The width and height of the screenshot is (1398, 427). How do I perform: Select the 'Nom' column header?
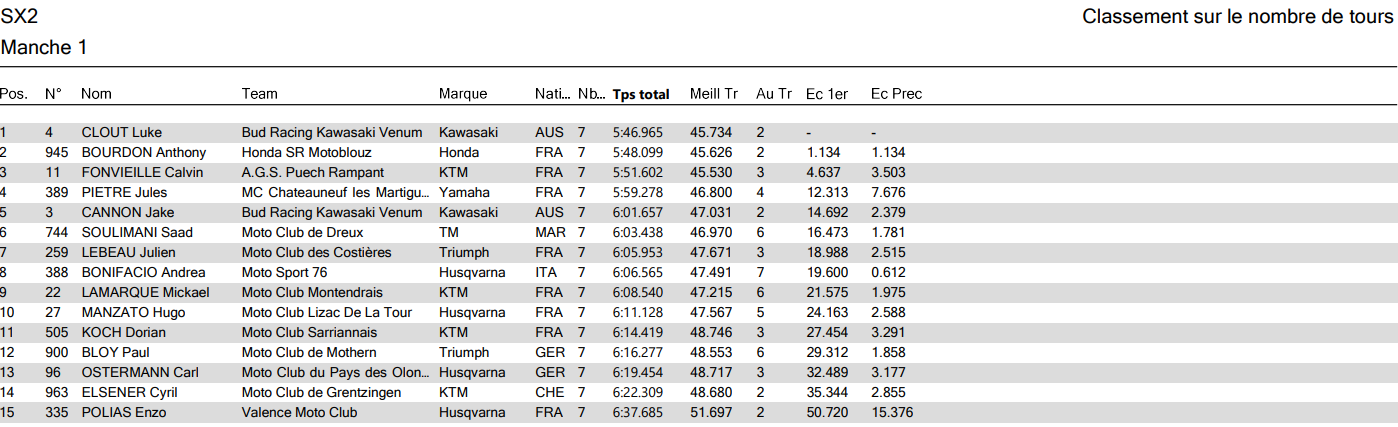pos(96,94)
